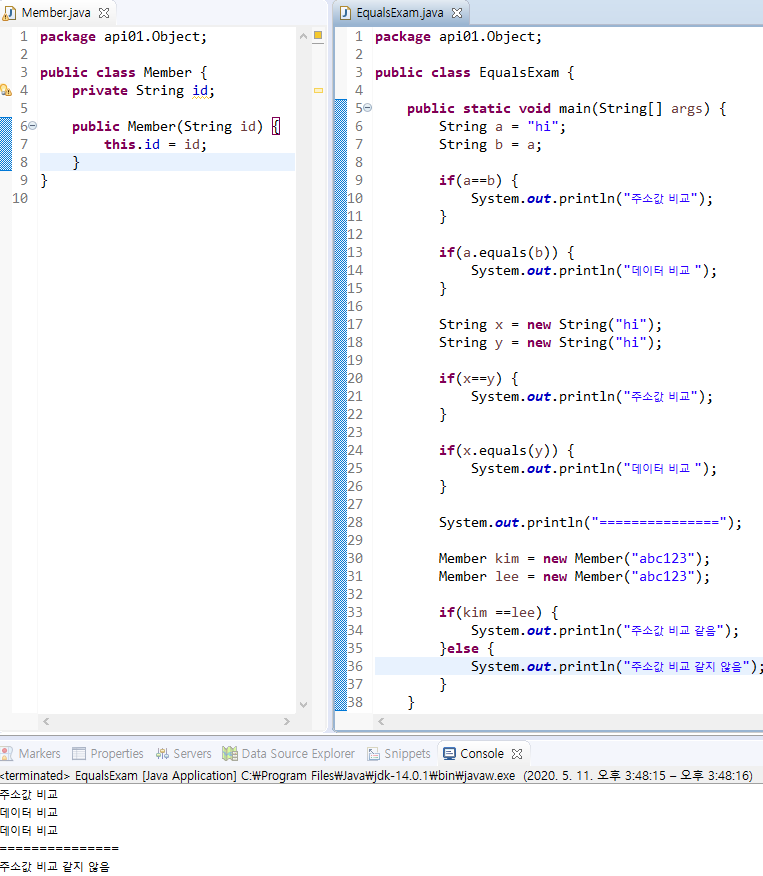The height and width of the screenshot is (876, 763).
Task: Open the Properties view tab
Action: tap(108, 754)
